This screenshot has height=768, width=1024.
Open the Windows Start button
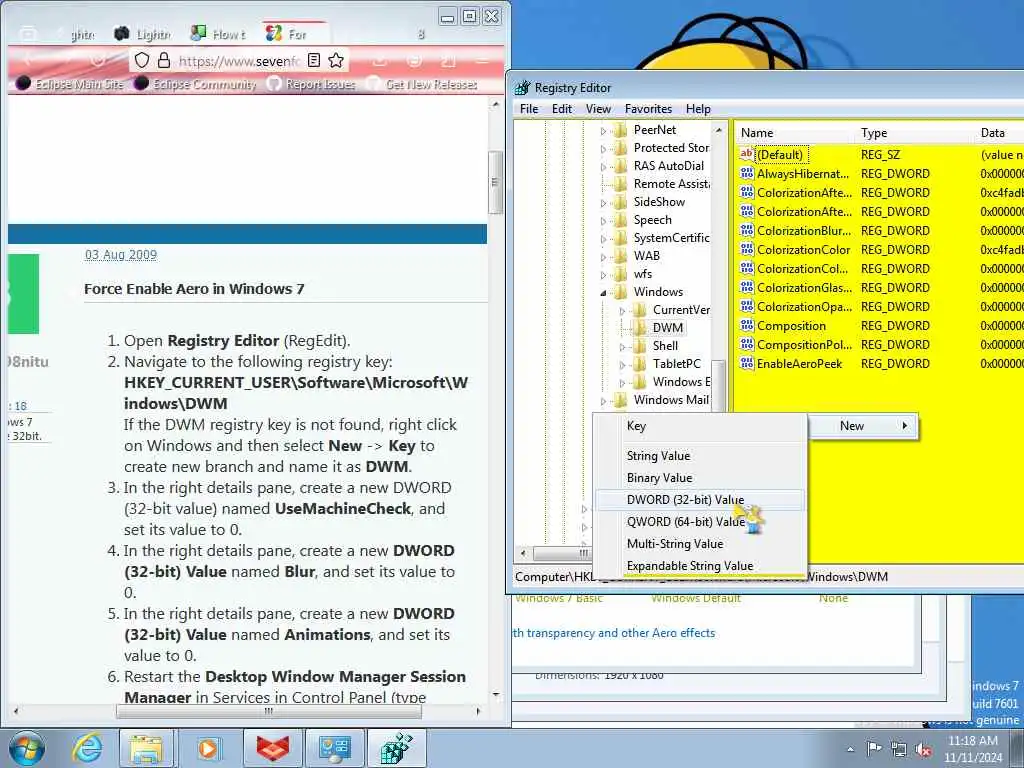tap(27, 748)
